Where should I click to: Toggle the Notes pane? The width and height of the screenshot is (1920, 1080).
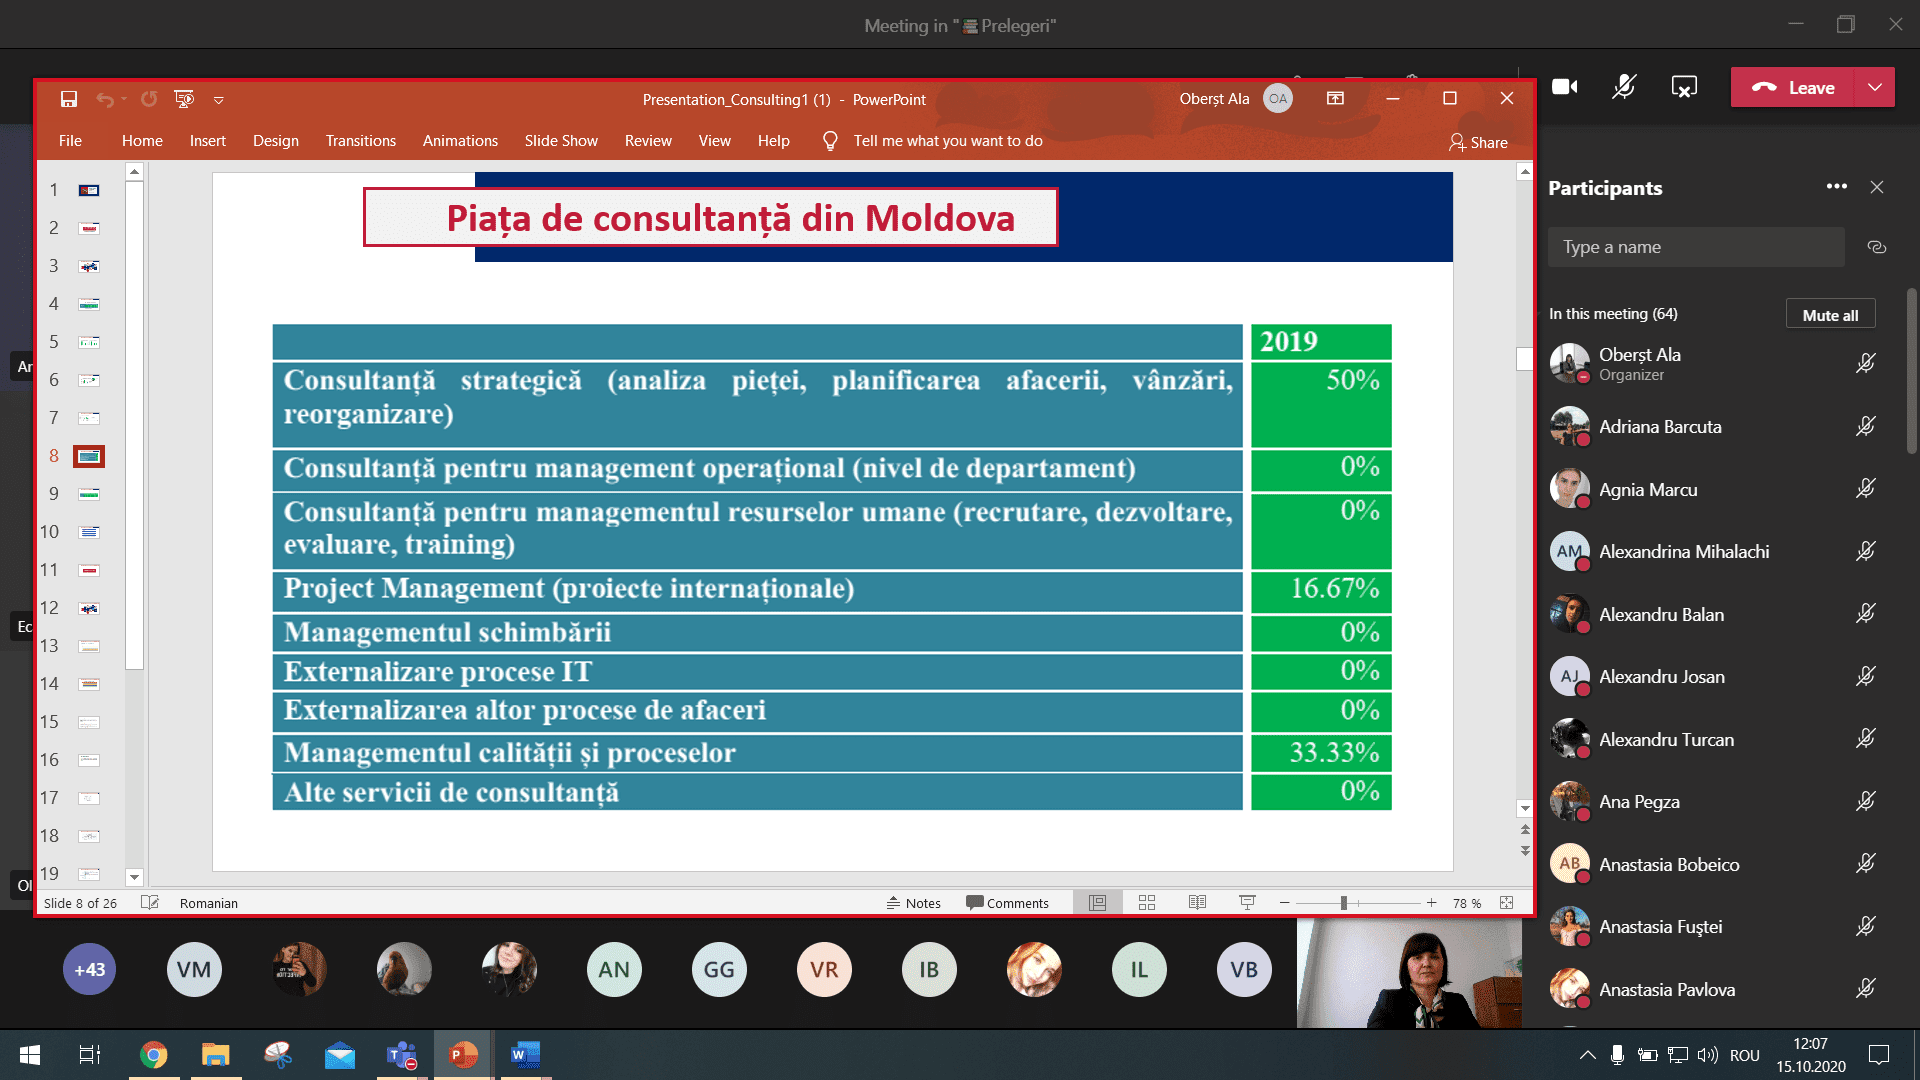(x=914, y=903)
